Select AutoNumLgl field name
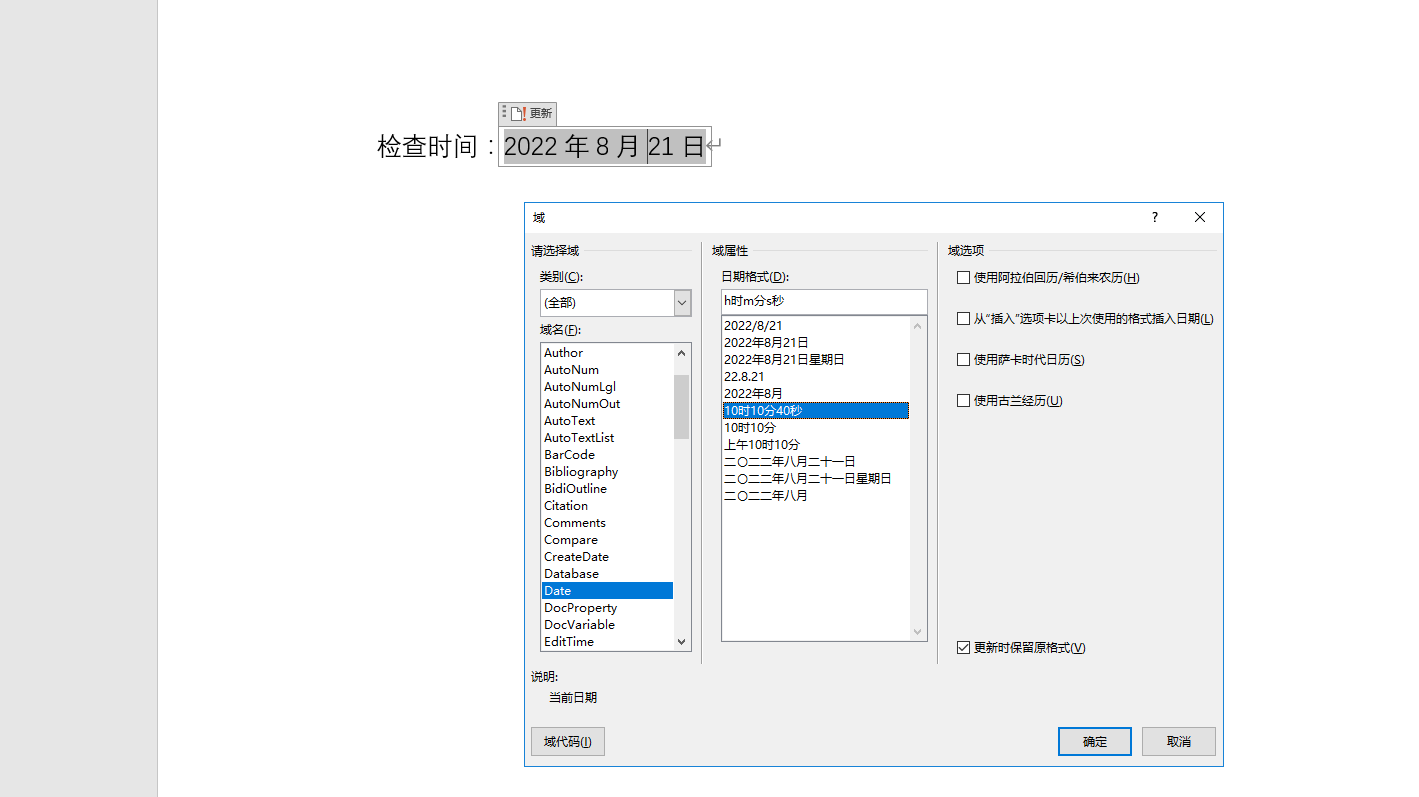1419x797 pixels. pyautogui.click(x=607, y=387)
